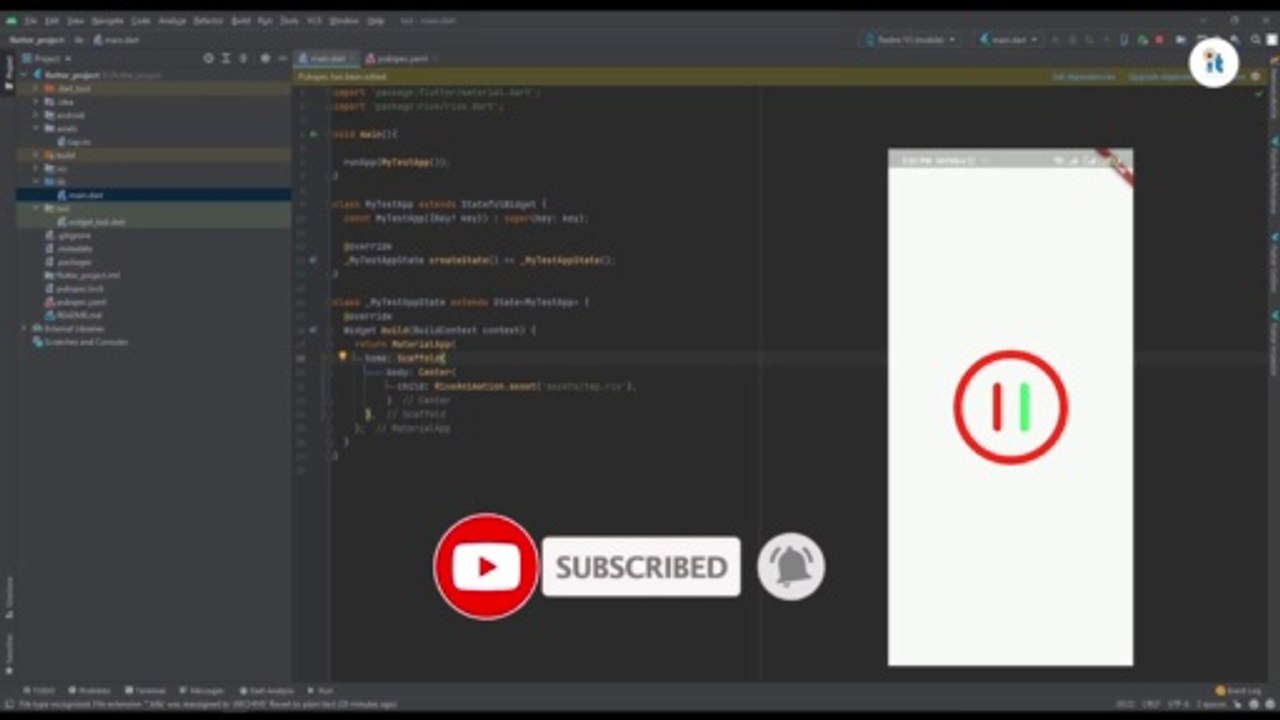The image size is (1280, 720).
Task: Collapse the assets folder arrow
Action: click(x=36, y=128)
